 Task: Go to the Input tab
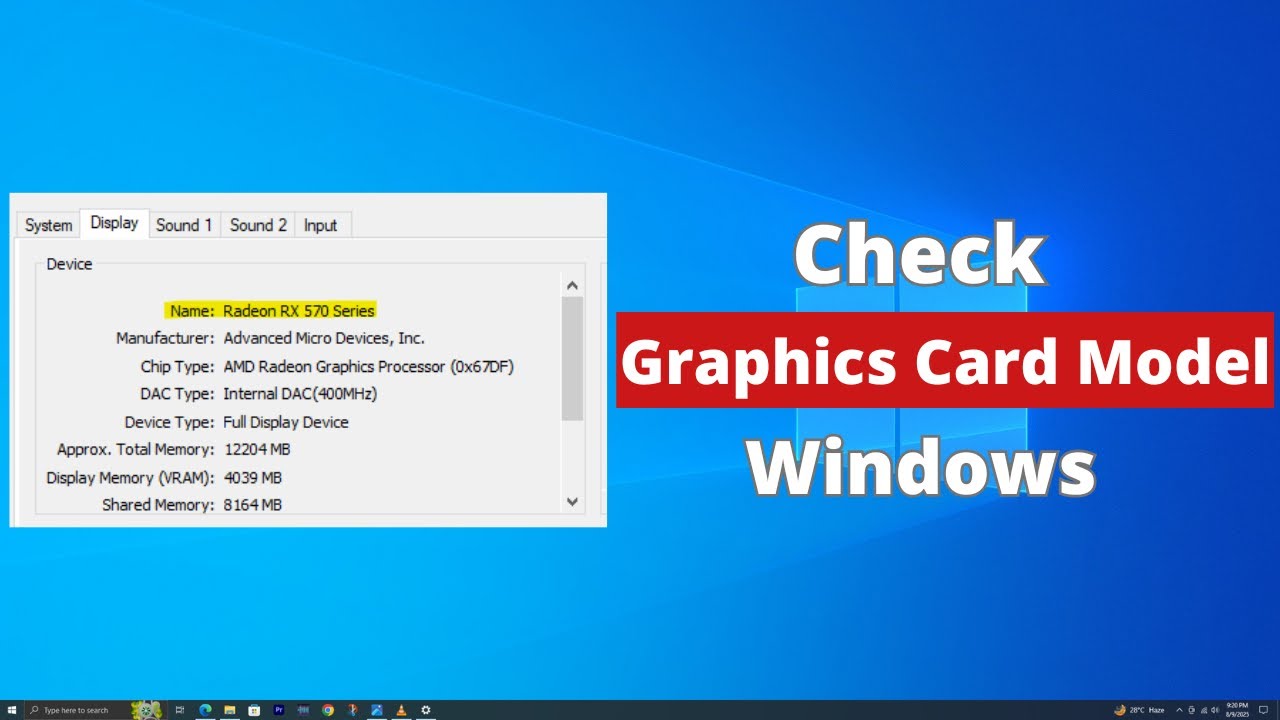(320, 225)
